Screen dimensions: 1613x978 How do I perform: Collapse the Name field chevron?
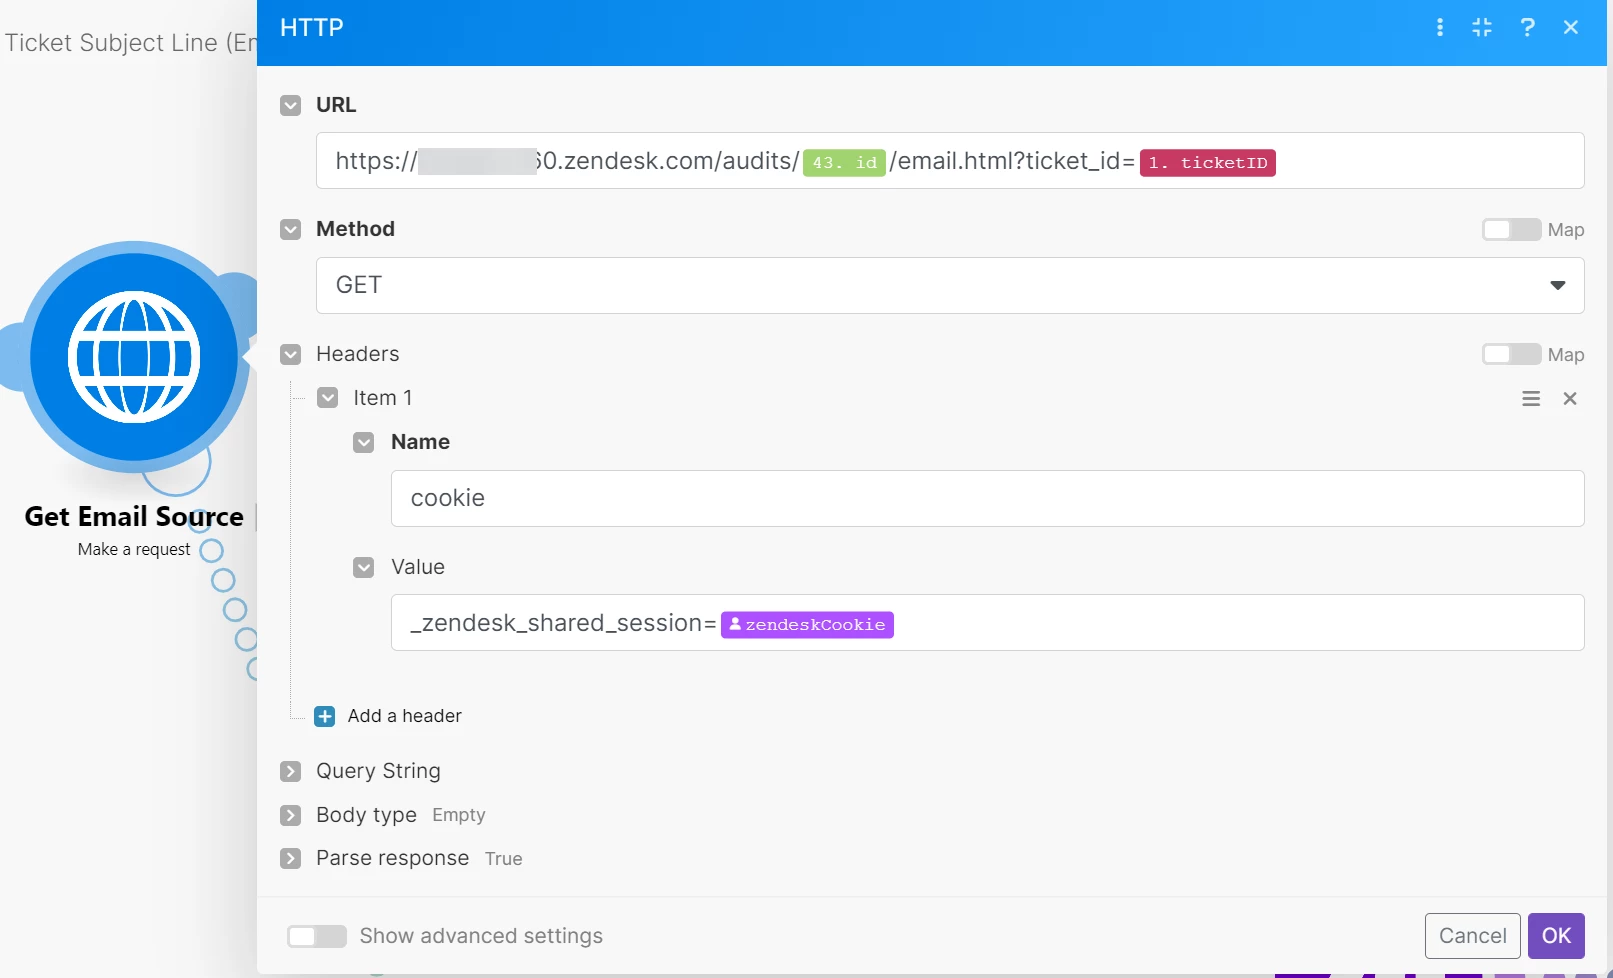[x=364, y=442]
